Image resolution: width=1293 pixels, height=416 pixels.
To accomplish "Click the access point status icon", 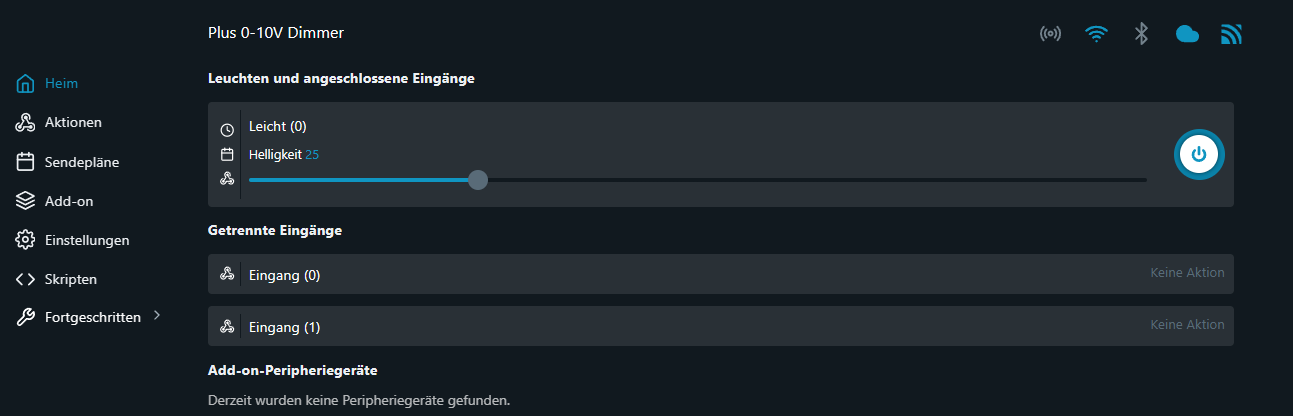I will tap(1050, 34).
